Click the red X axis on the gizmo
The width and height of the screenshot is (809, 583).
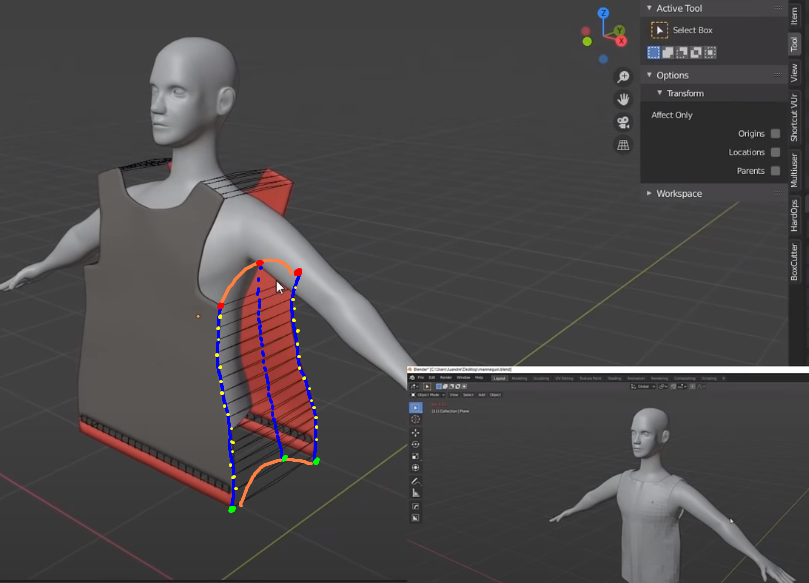pyautogui.click(x=621, y=41)
